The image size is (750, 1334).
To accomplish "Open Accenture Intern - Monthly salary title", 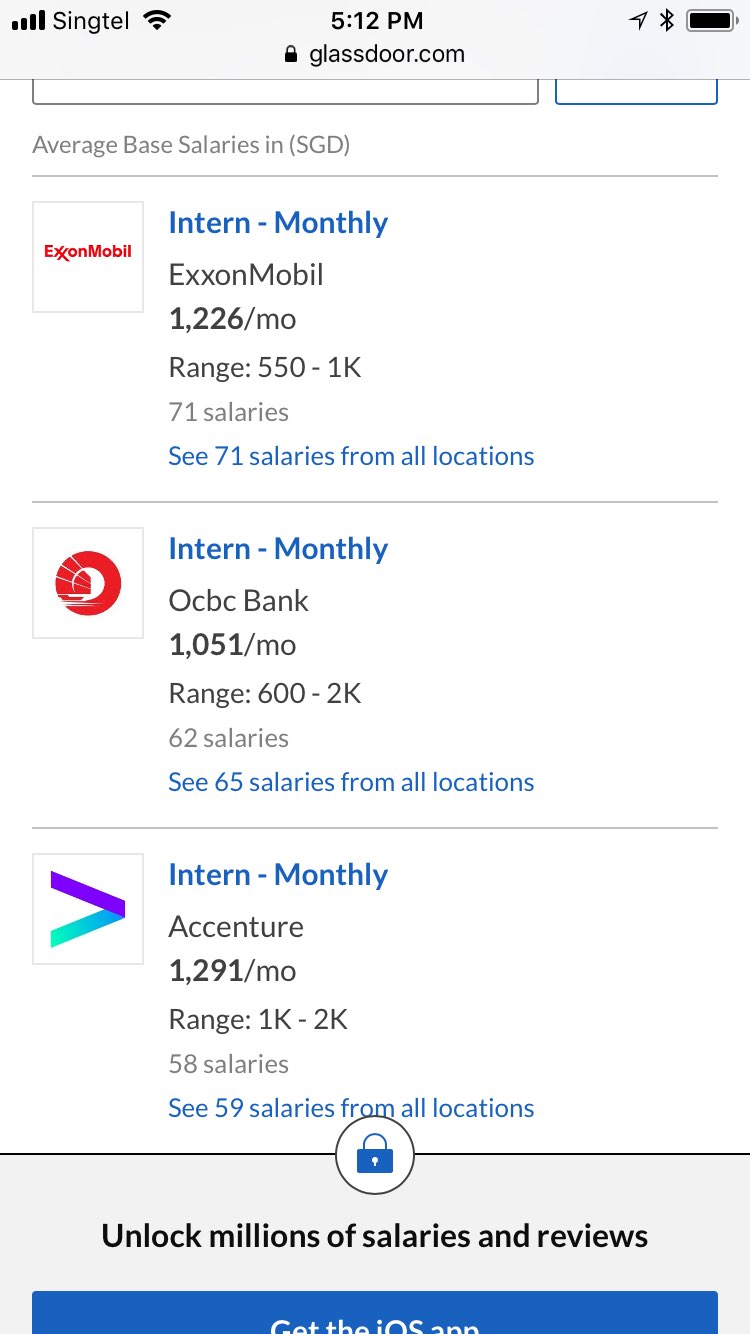I will 278,875.
